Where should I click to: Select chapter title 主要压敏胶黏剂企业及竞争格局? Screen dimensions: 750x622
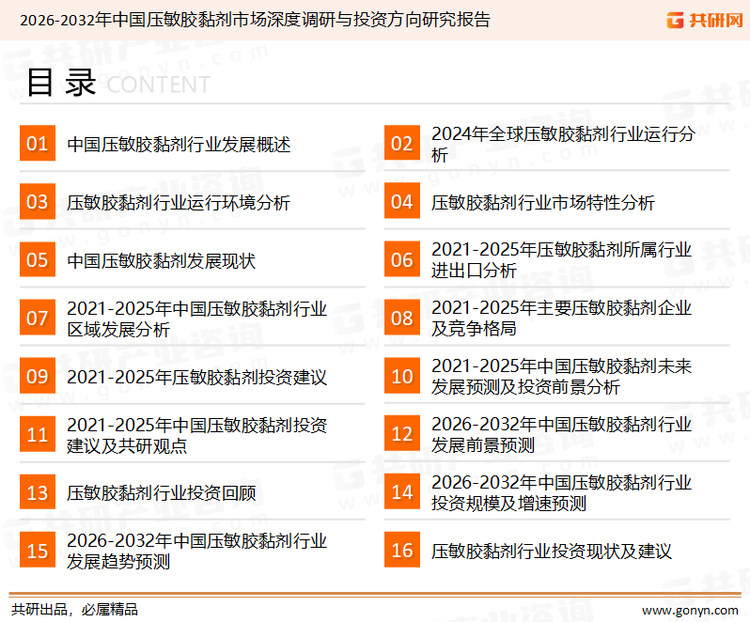[x=562, y=318]
